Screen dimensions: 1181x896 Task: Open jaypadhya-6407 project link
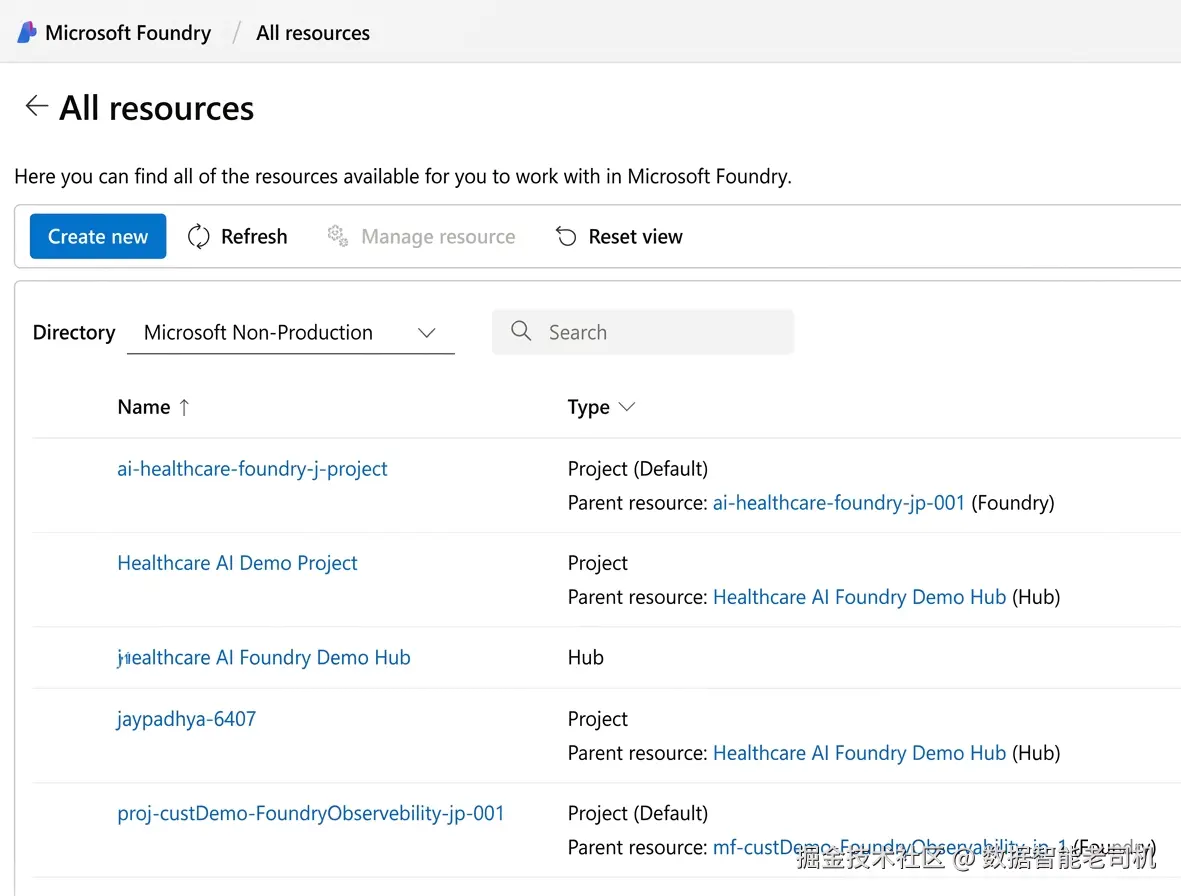point(186,719)
